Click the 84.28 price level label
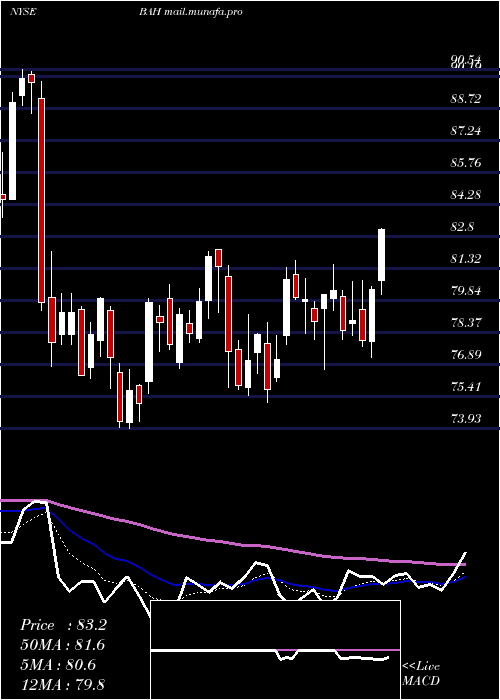The height and width of the screenshot is (700, 500). 466,195
